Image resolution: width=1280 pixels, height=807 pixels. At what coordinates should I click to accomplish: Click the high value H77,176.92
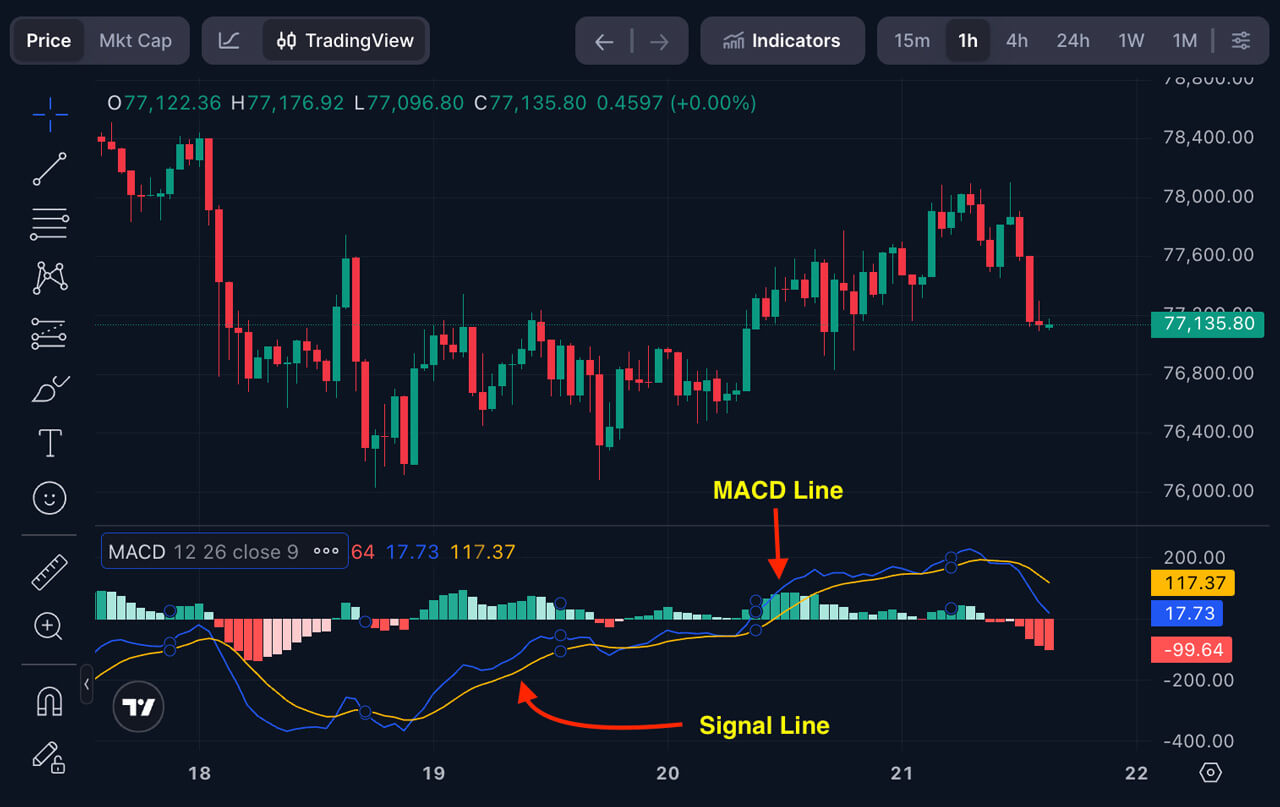pyautogui.click(x=287, y=103)
